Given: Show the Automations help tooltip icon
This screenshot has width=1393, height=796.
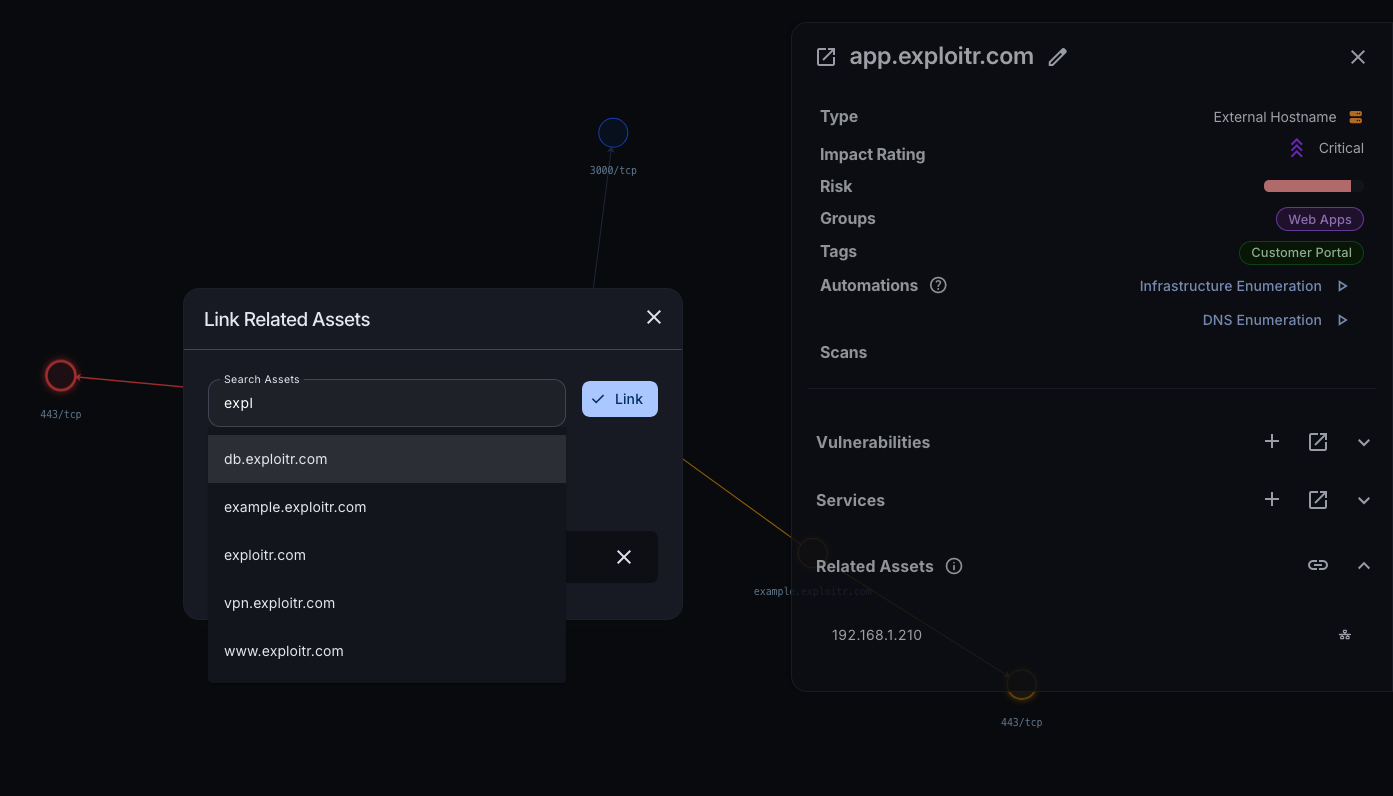Looking at the screenshot, I should [x=938, y=285].
